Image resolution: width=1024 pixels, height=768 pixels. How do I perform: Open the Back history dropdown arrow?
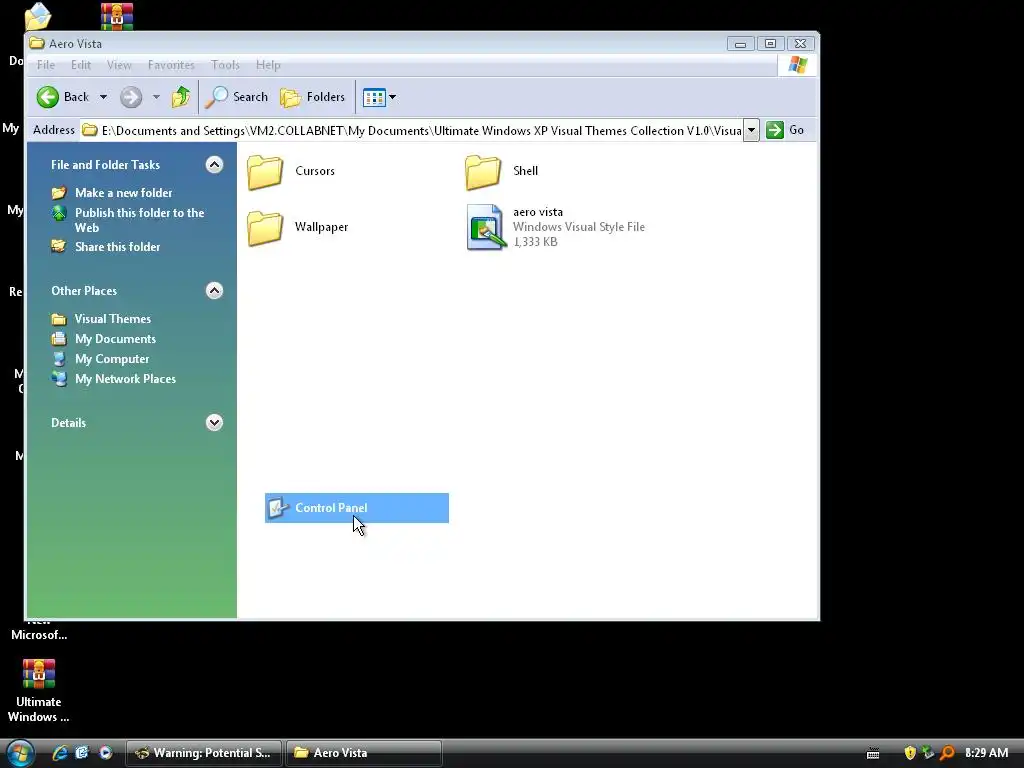click(x=103, y=97)
